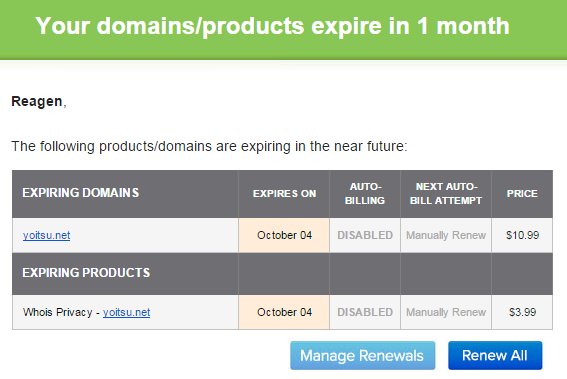The height and width of the screenshot is (379, 567).
Task: Click the EXPIRING PRODUCTS section header
Action: [86, 273]
